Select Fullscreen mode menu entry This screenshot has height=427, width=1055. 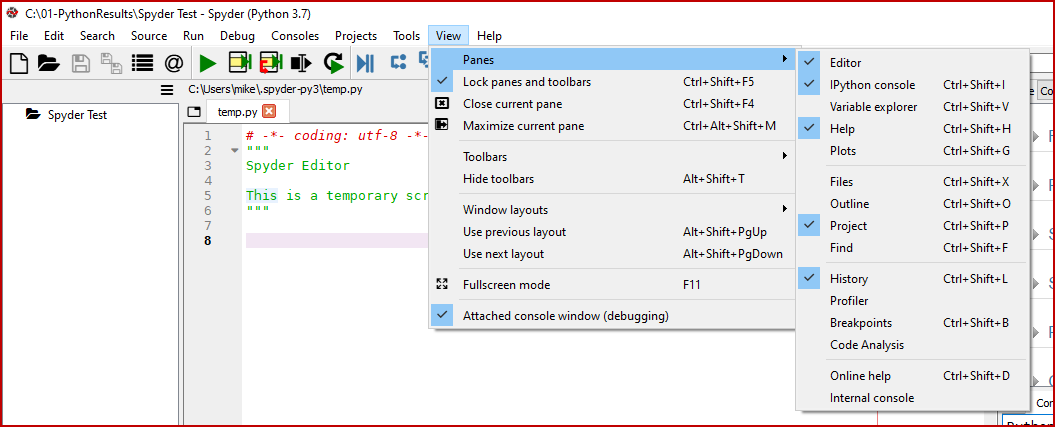[x=612, y=284]
